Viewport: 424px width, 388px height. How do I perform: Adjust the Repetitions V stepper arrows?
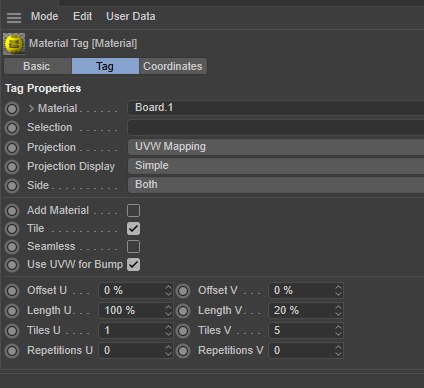[x=338, y=350]
